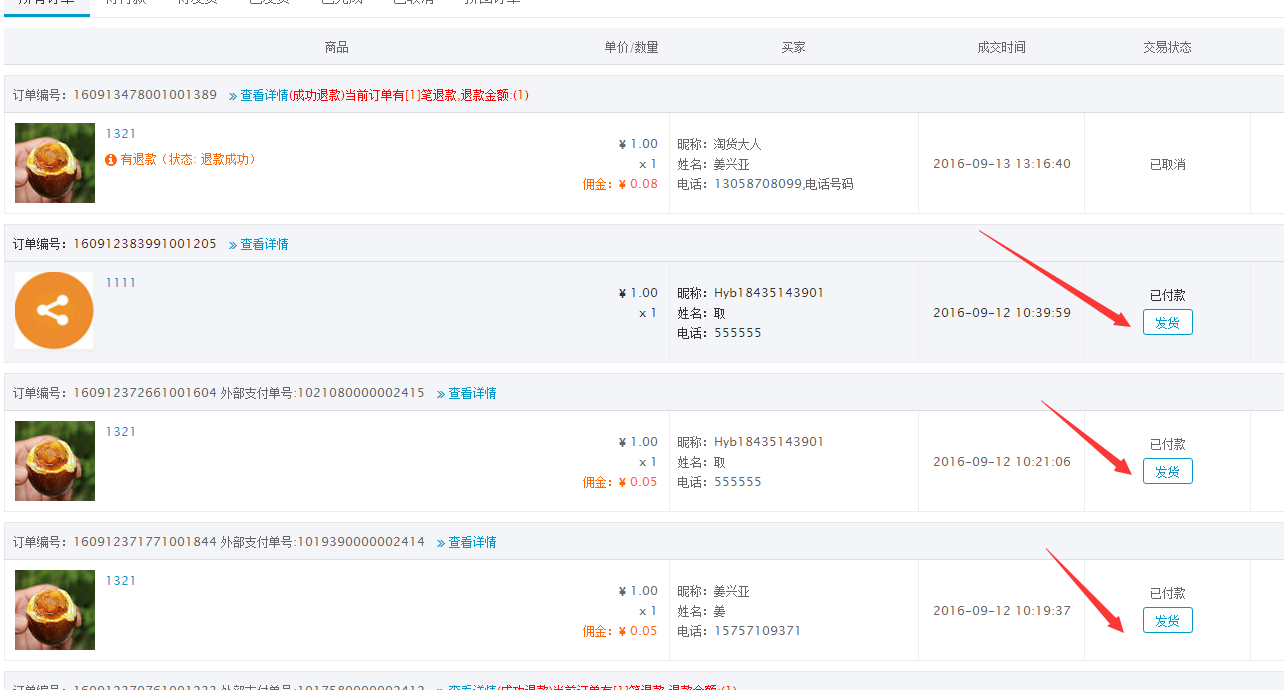Click buyer name 姓名: 姜兴亚
The height and width of the screenshot is (690, 1284).
713,164
